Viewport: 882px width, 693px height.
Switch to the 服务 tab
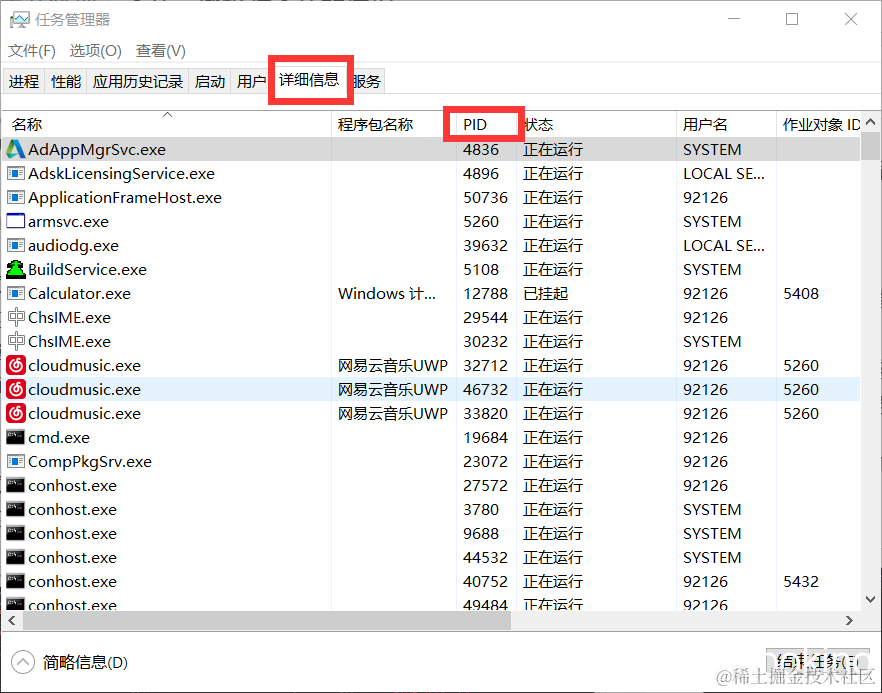tap(367, 82)
